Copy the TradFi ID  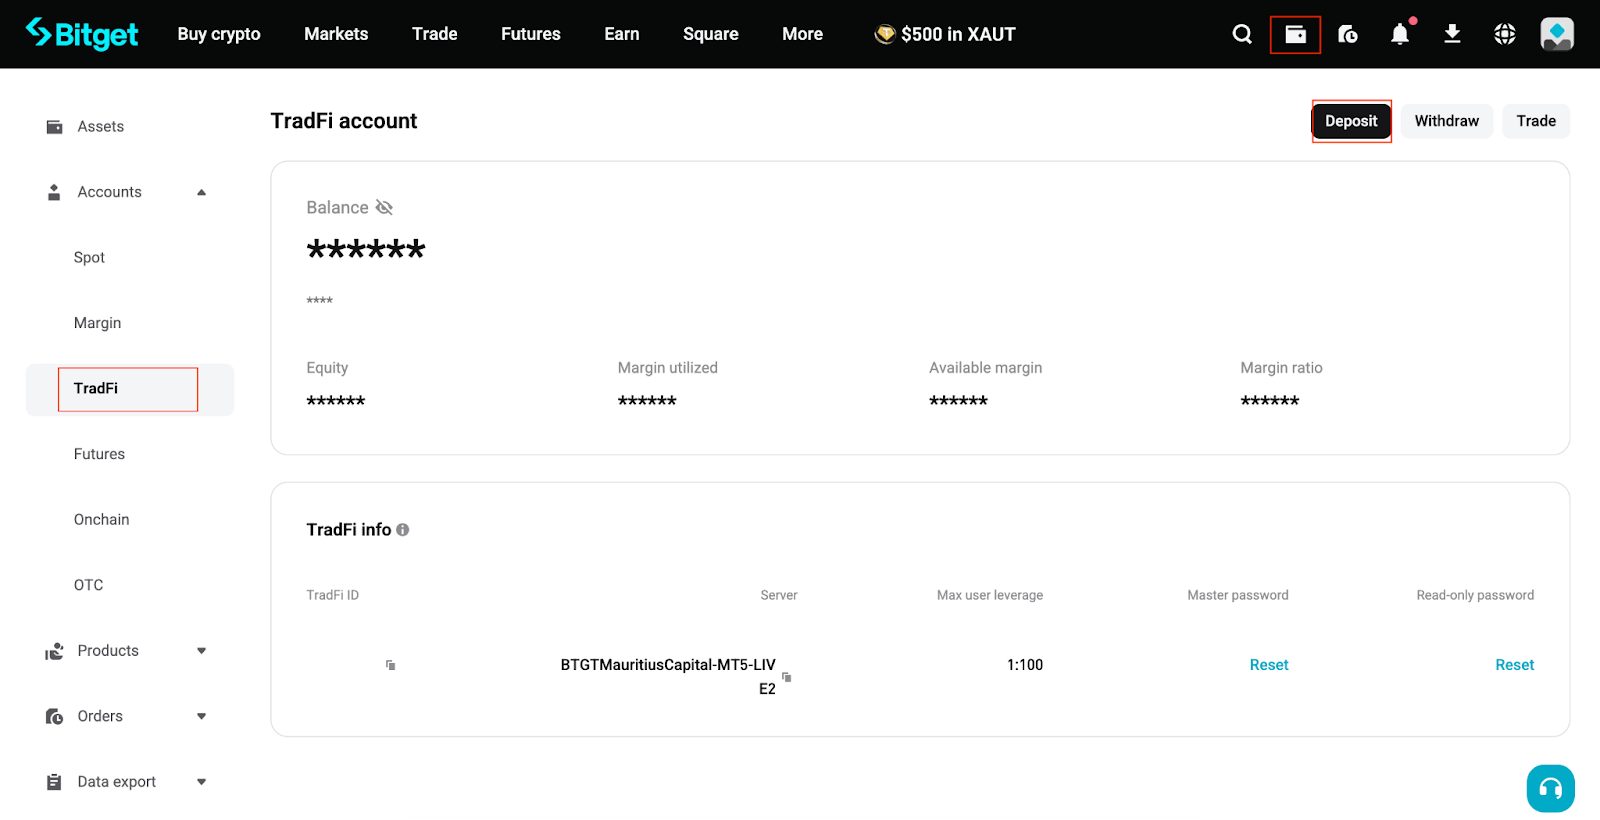(x=391, y=665)
